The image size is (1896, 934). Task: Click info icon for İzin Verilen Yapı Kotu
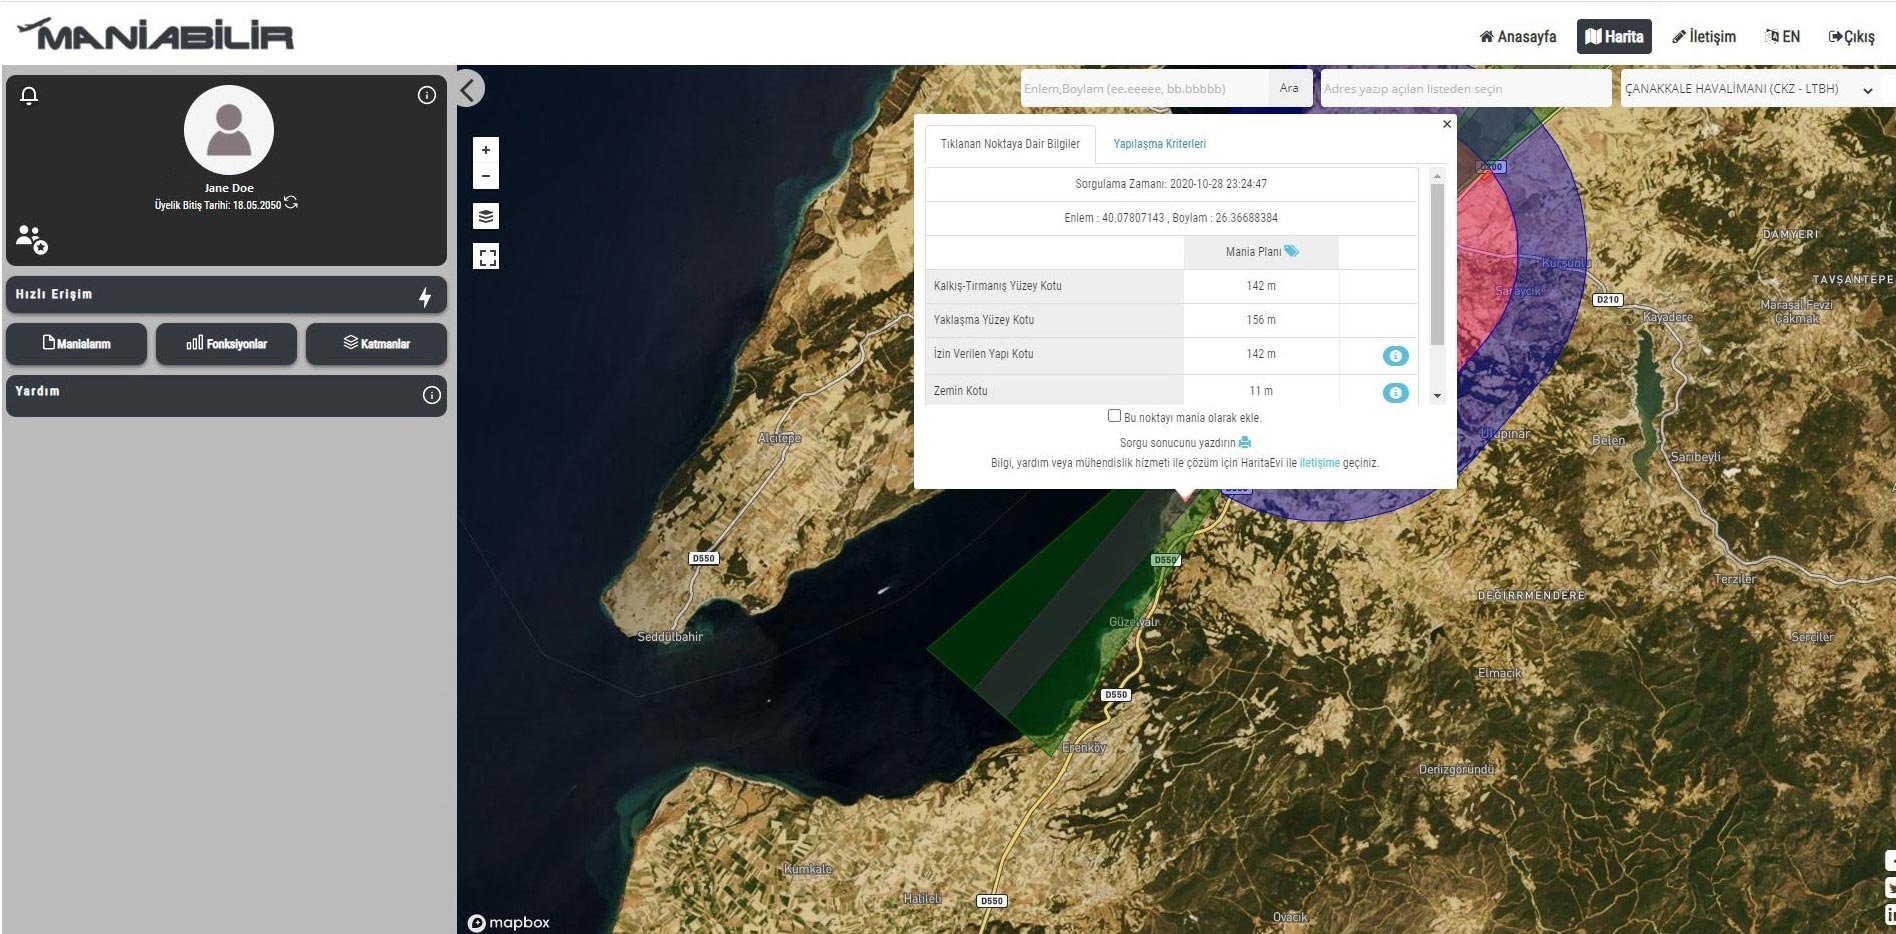tap(1395, 355)
